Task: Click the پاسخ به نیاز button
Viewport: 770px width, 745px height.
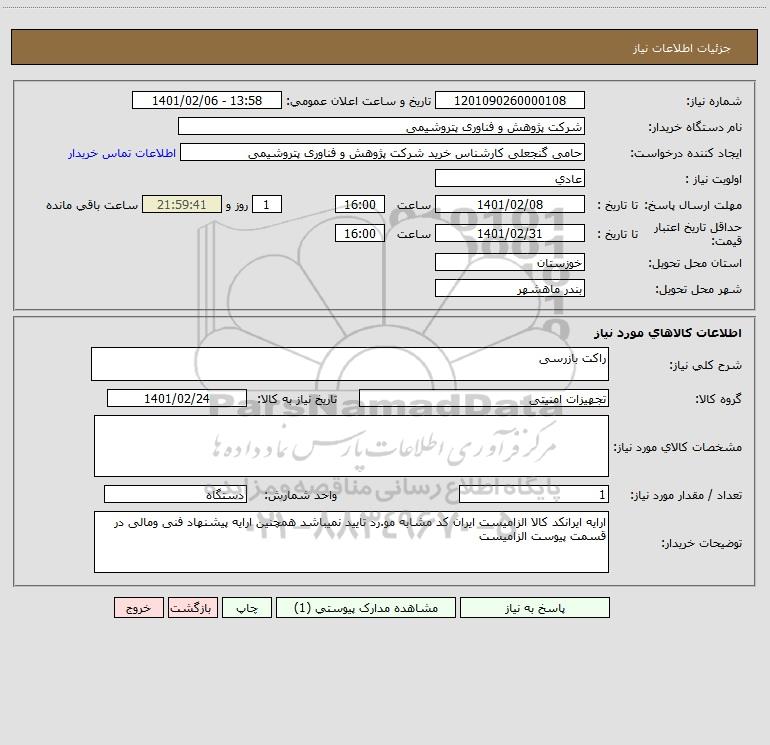Action: [x=535, y=607]
